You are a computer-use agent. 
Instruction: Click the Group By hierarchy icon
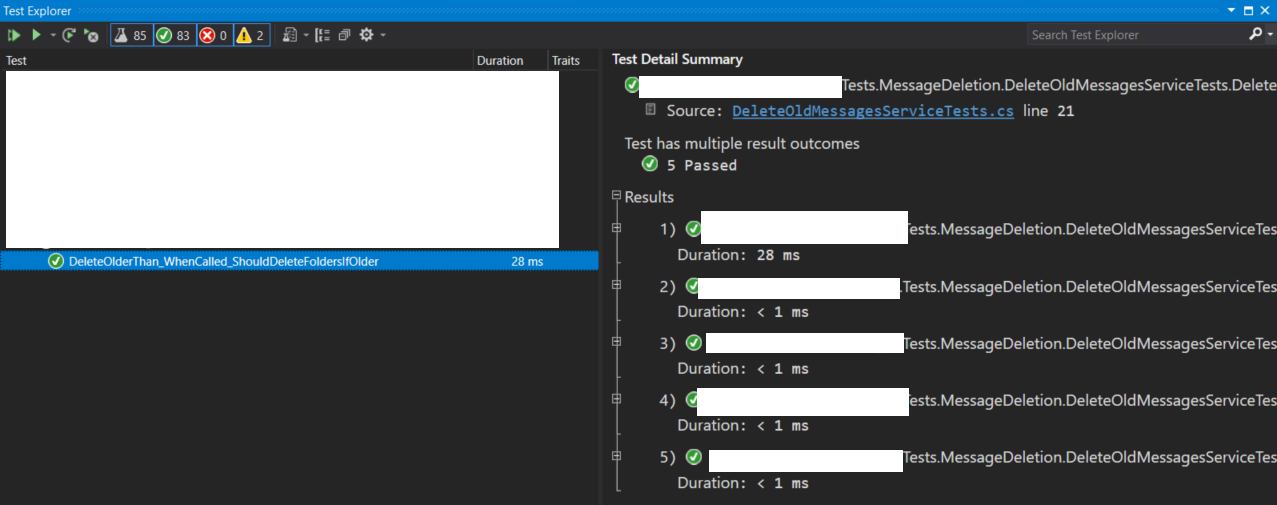(x=322, y=35)
